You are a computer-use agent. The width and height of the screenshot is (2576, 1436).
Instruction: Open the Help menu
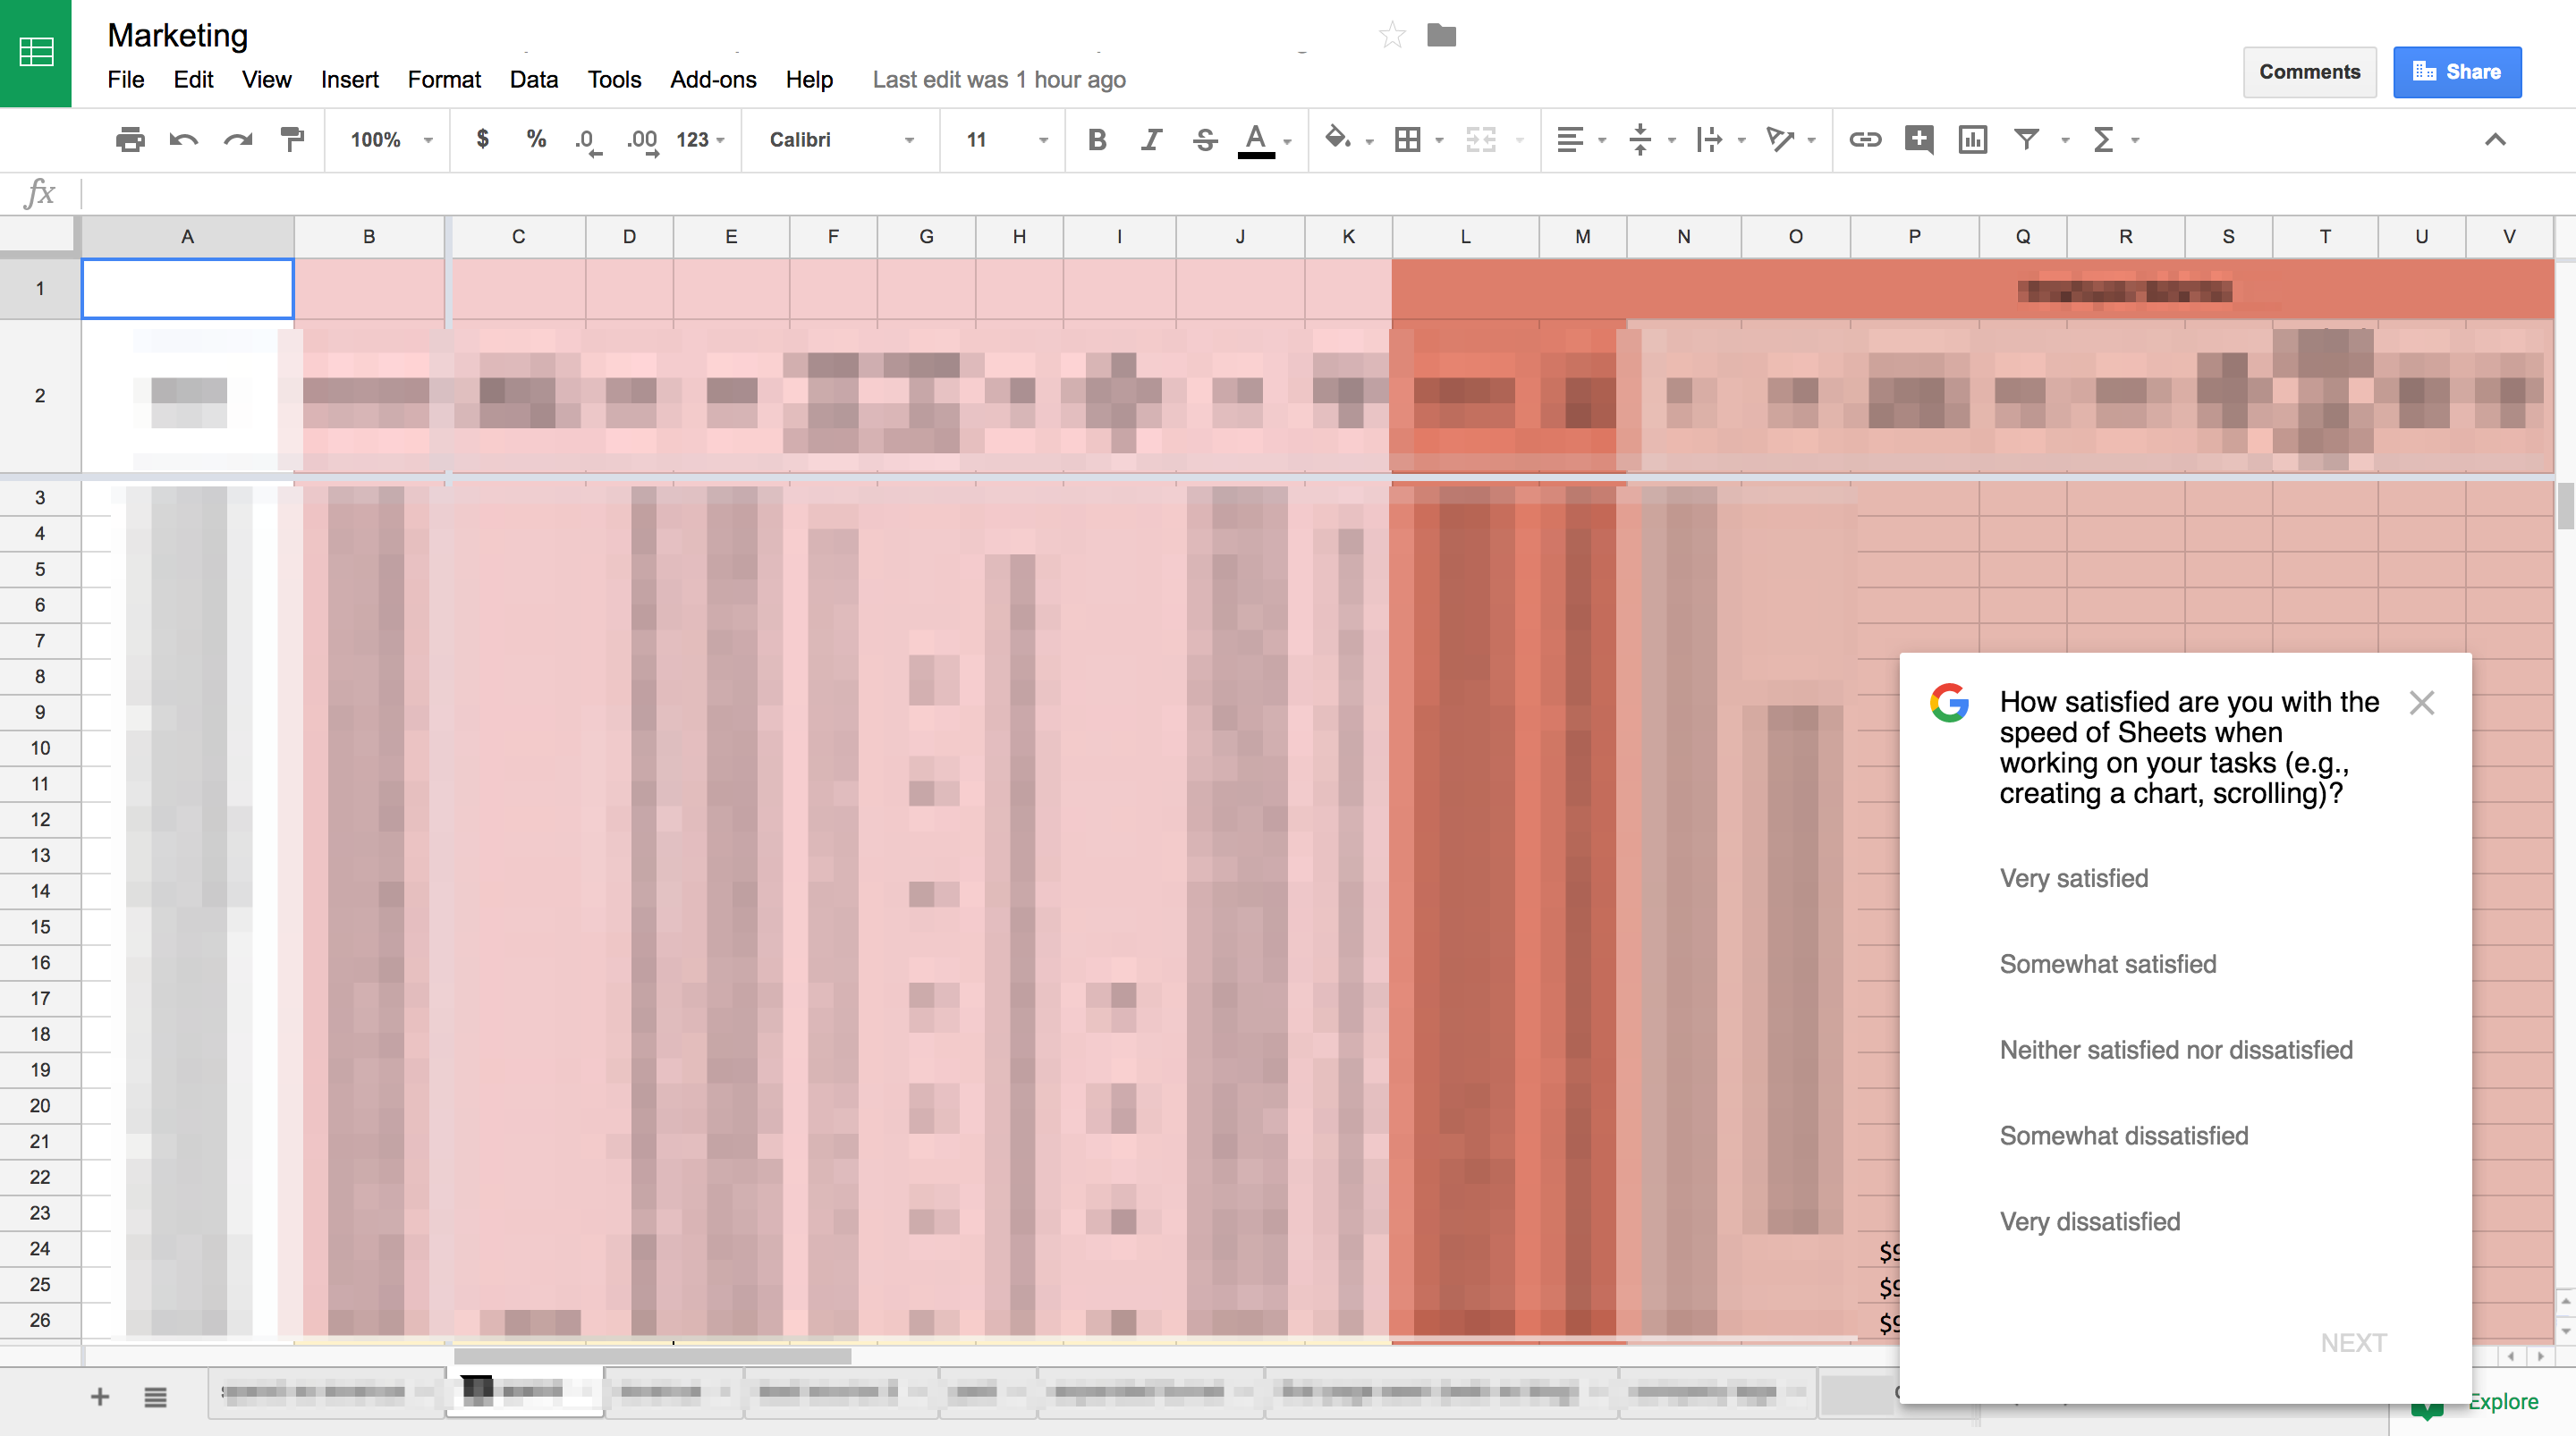pyautogui.click(x=809, y=80)
